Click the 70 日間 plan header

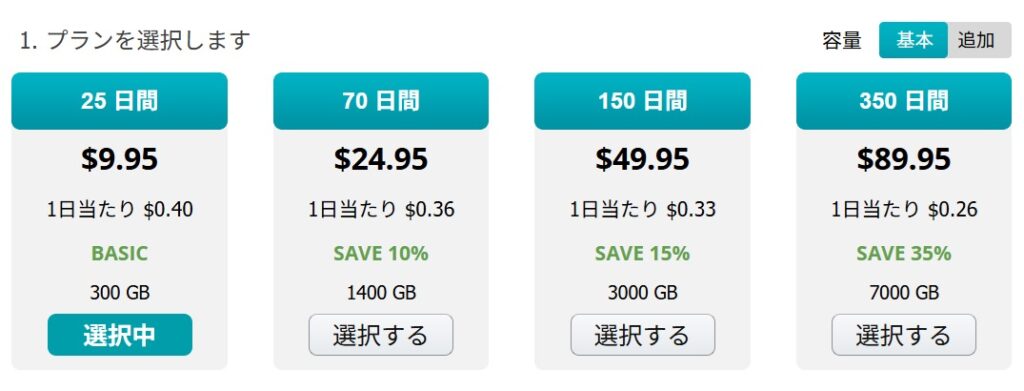381,101
